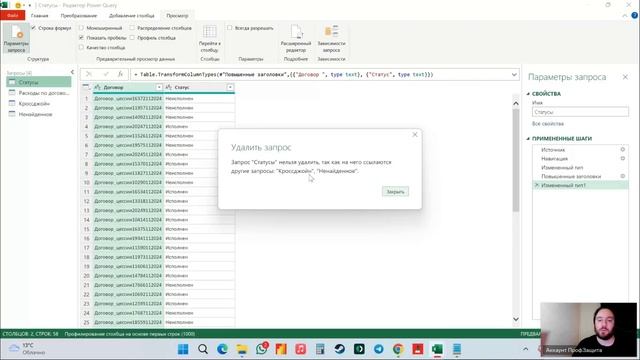
Task: Open gear settings for Источник step
Action: [x=622, y=149]
